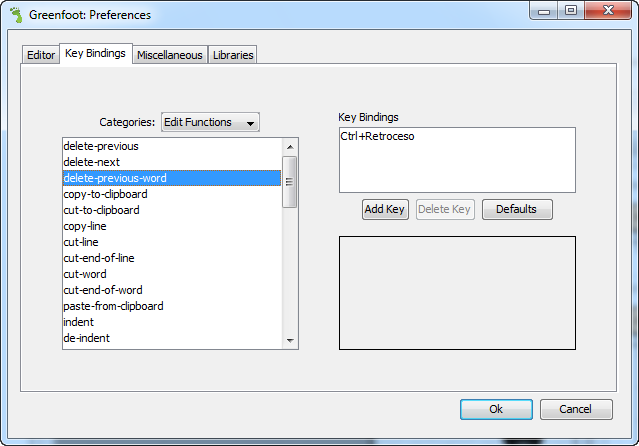639x446 pixels.
Task: Pick the copy-line function
Action: click(172, 226)
